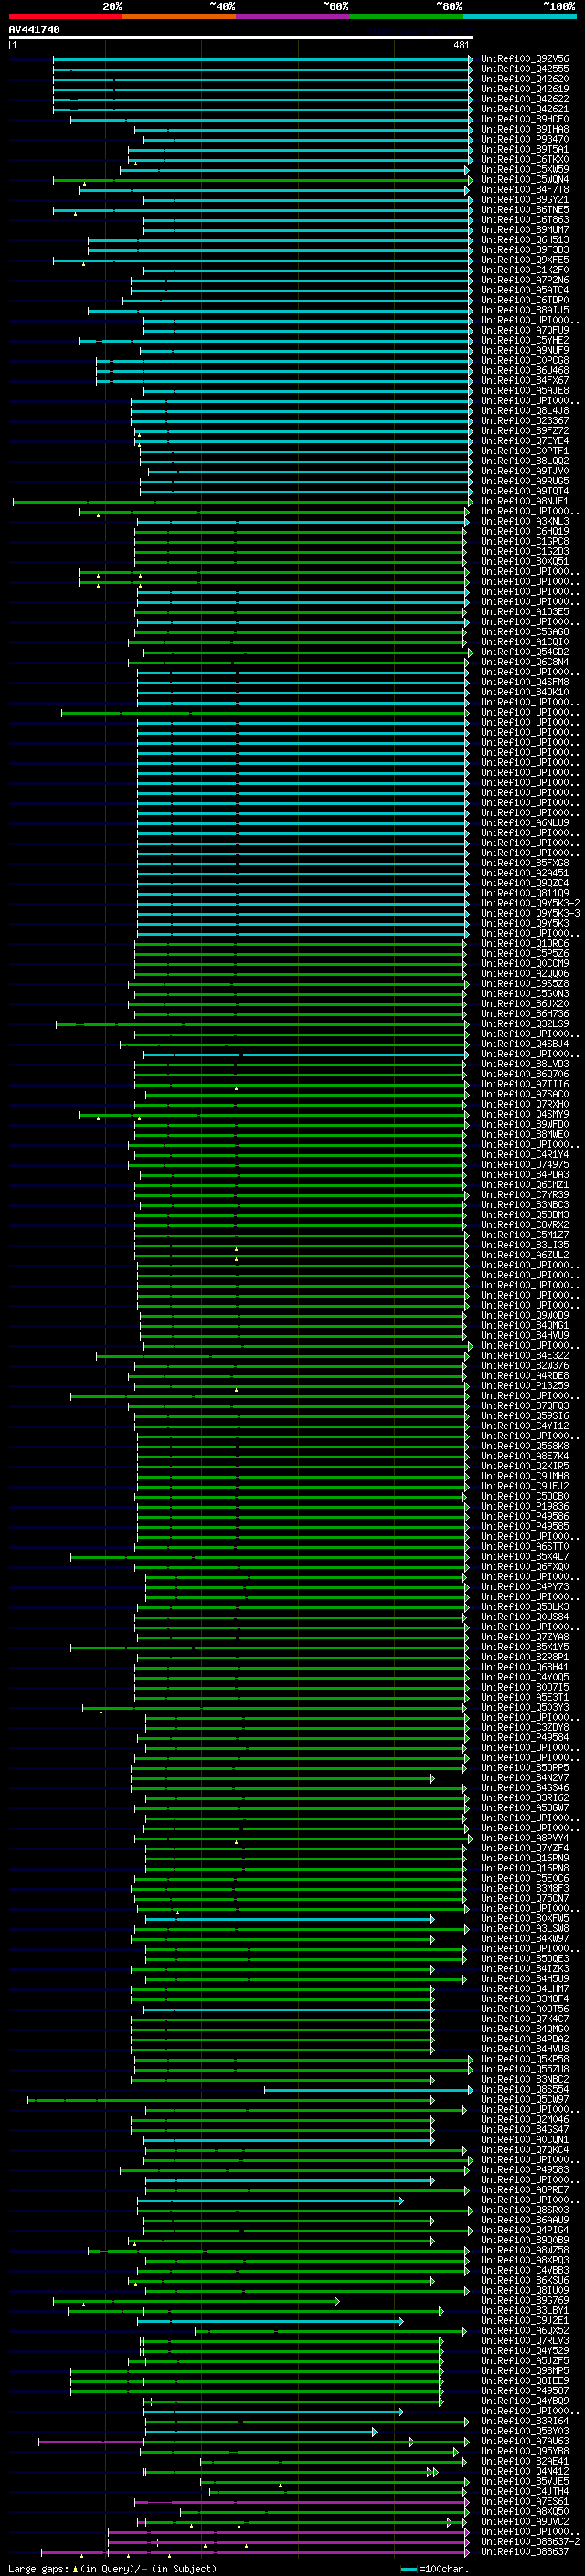Select hit label UniRef100_A0DT56
The width and height of the screenshot is (585, 2576).
[525, 2009]
